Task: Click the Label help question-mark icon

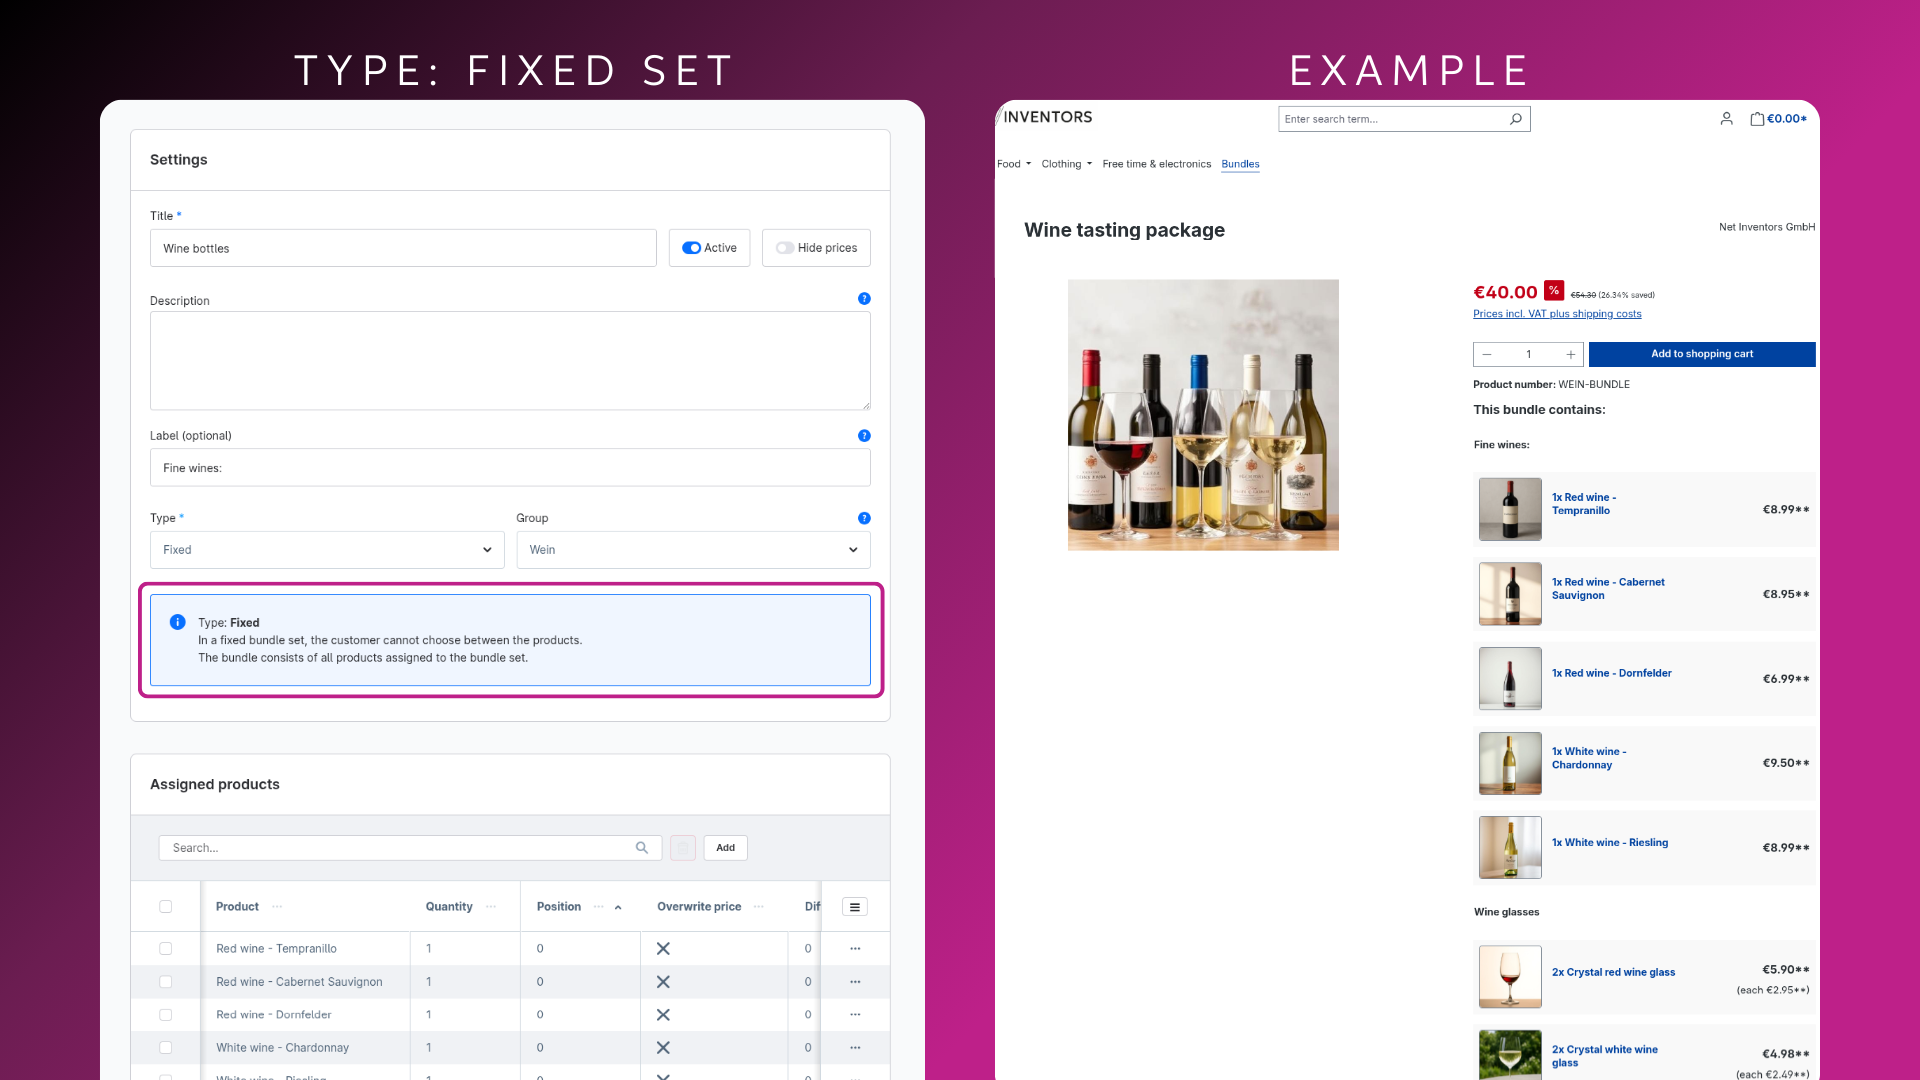Action: (864, 436)
